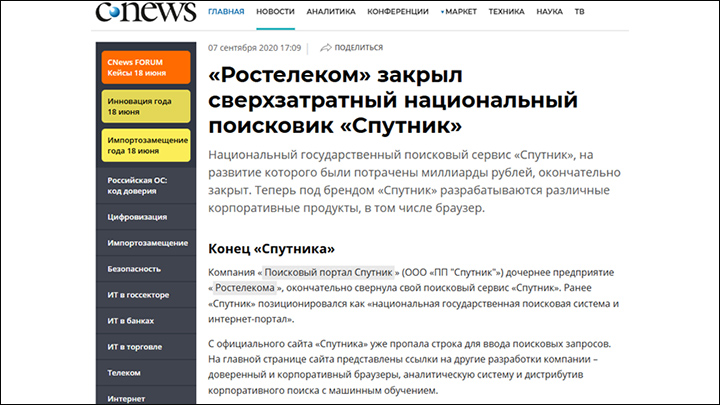The width and height of the screenshot is (720, 405).
Task: Click the Импортозамещение года banner
Action: point(145,146)
